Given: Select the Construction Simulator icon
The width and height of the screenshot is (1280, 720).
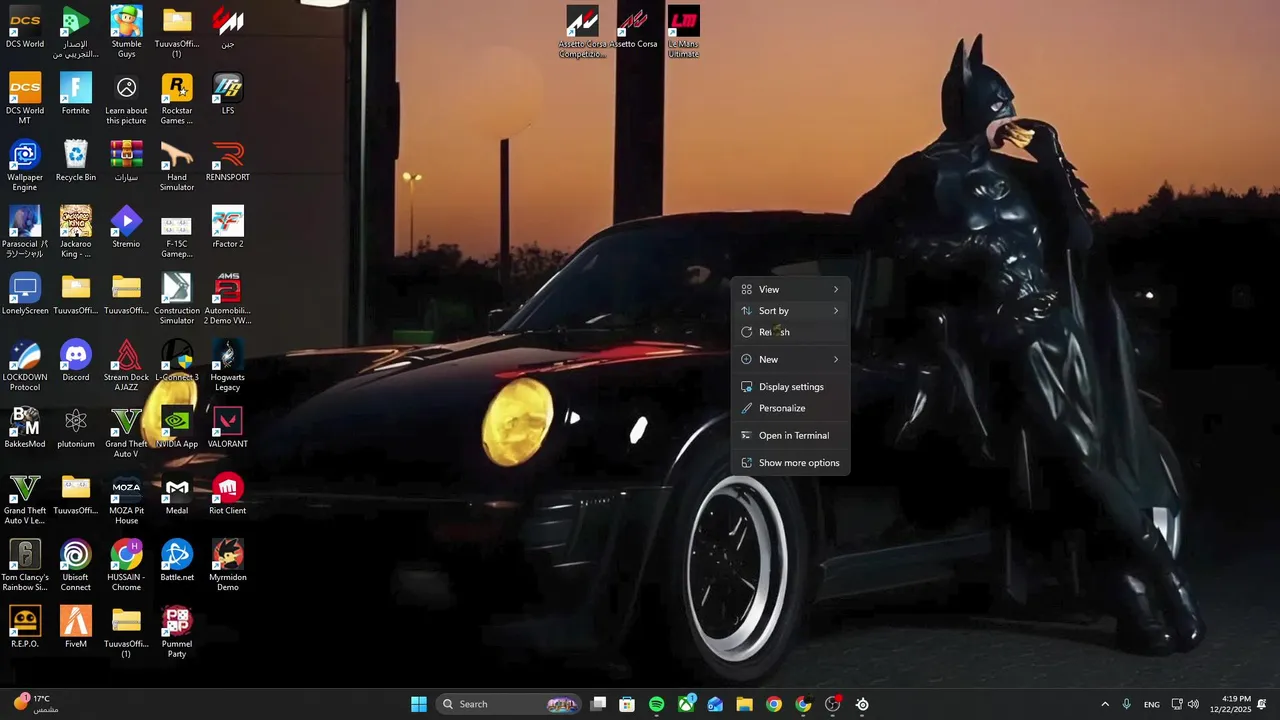Looking at the screenshot, I should point(177,299).
